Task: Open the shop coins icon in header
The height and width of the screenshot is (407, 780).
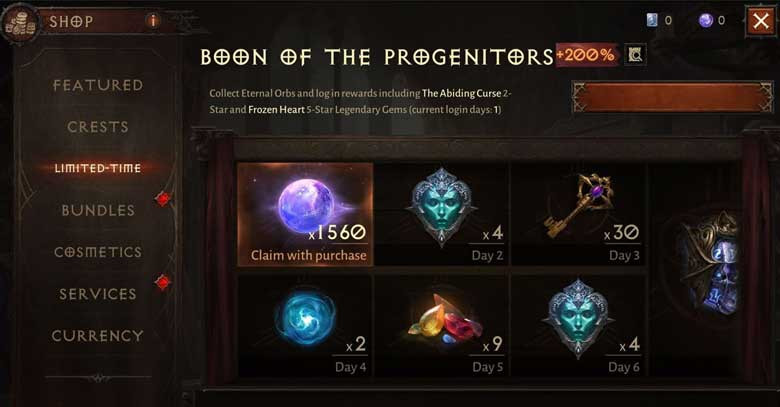Action: [20, 23]
